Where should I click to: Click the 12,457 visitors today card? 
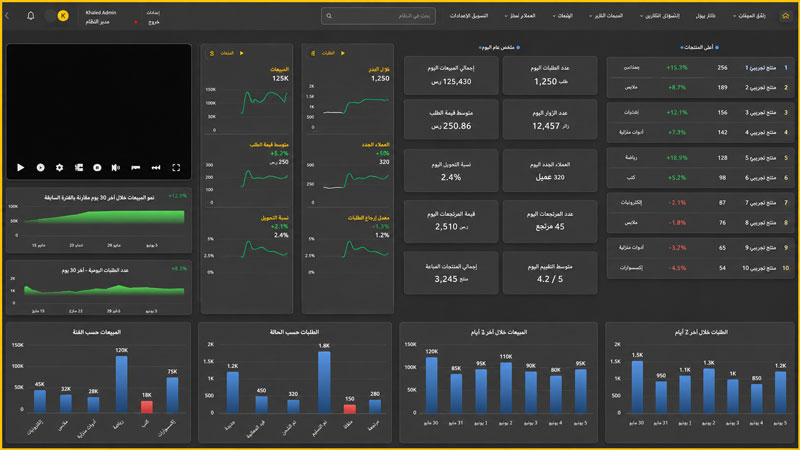(x=550, y=119)
